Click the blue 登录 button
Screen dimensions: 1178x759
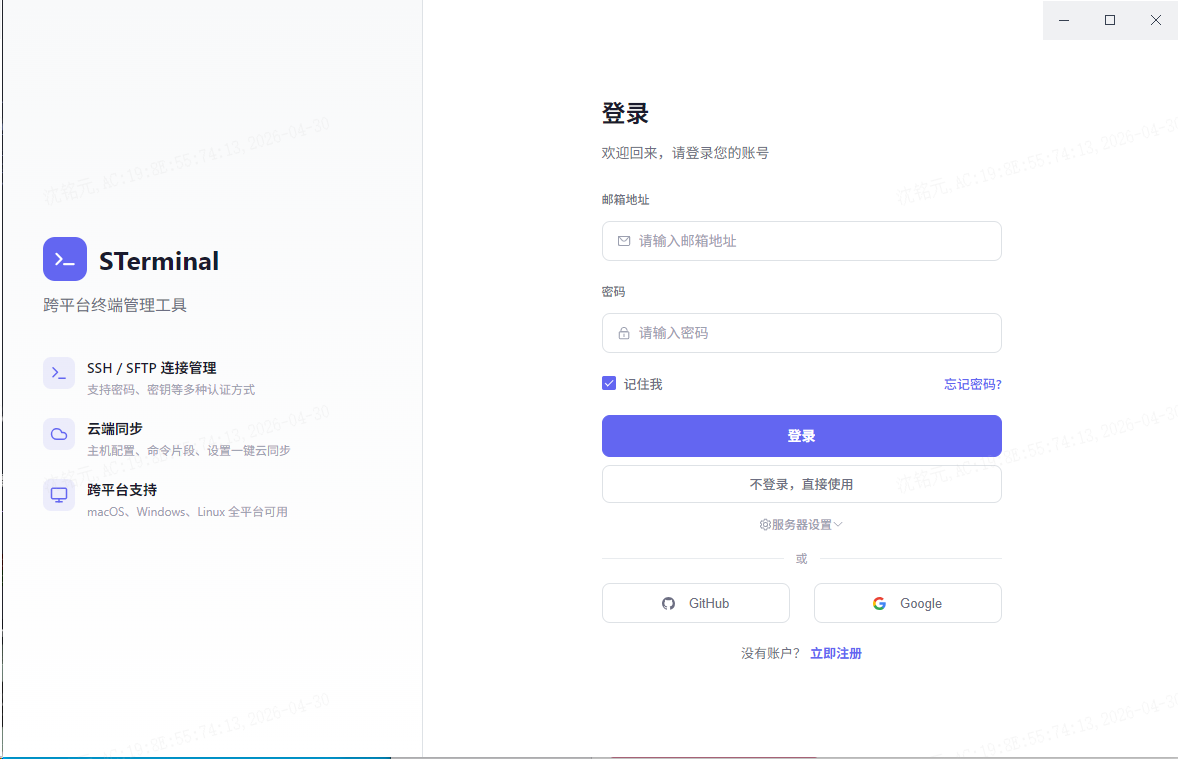pos(802,436)
